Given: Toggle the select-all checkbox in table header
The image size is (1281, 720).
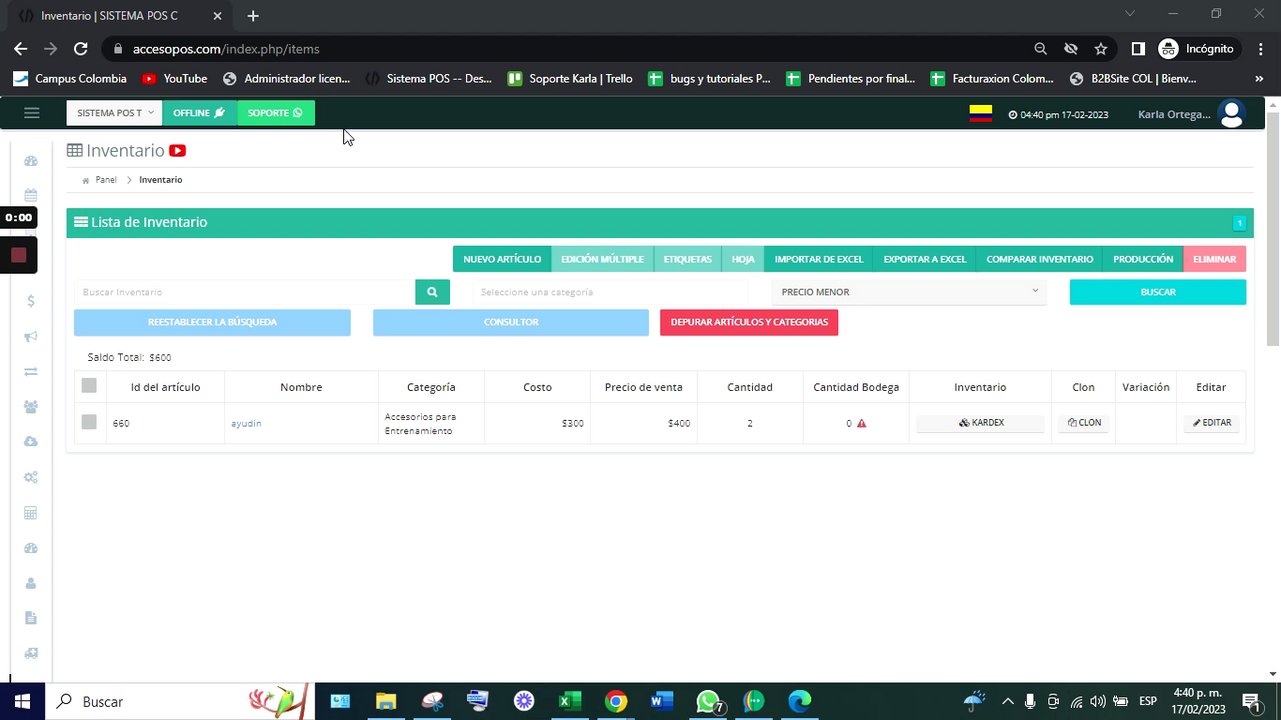Looking at the screenshot, I should click(x=89, y=386).
